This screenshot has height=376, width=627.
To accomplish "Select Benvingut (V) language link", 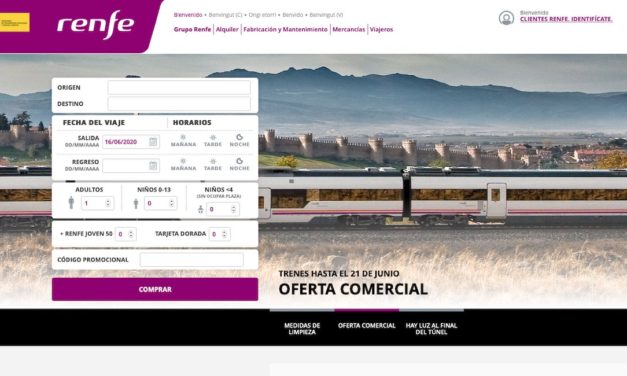I will tap(326, 15).
